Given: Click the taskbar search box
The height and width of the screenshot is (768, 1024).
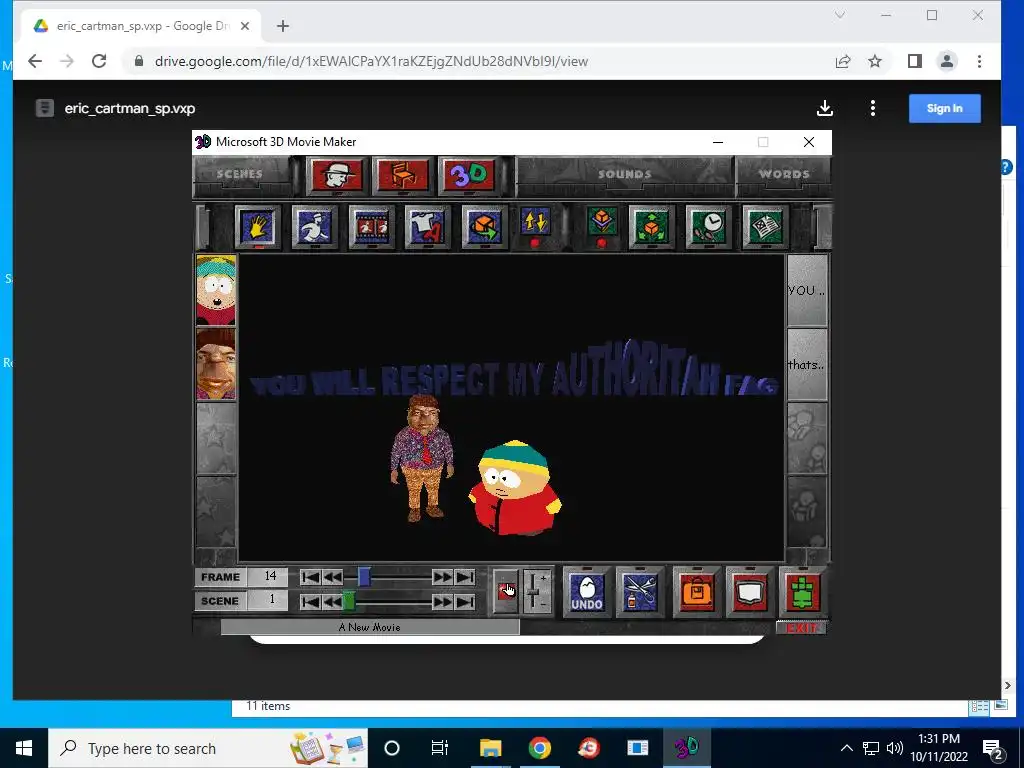Looking at the screenshot, I should [208, 748].
